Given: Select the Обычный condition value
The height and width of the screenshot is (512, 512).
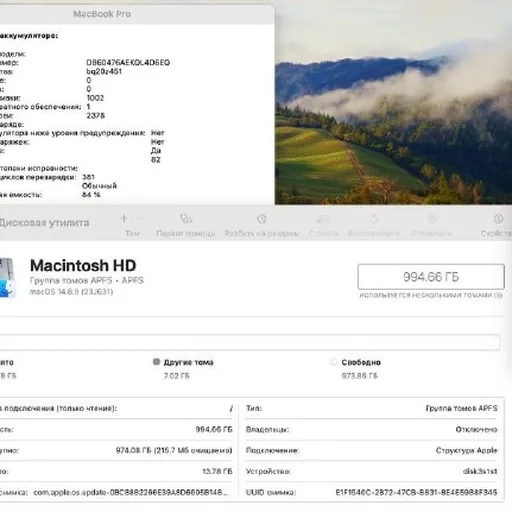Looking at the screenshot, I should [x=99, y=186].
